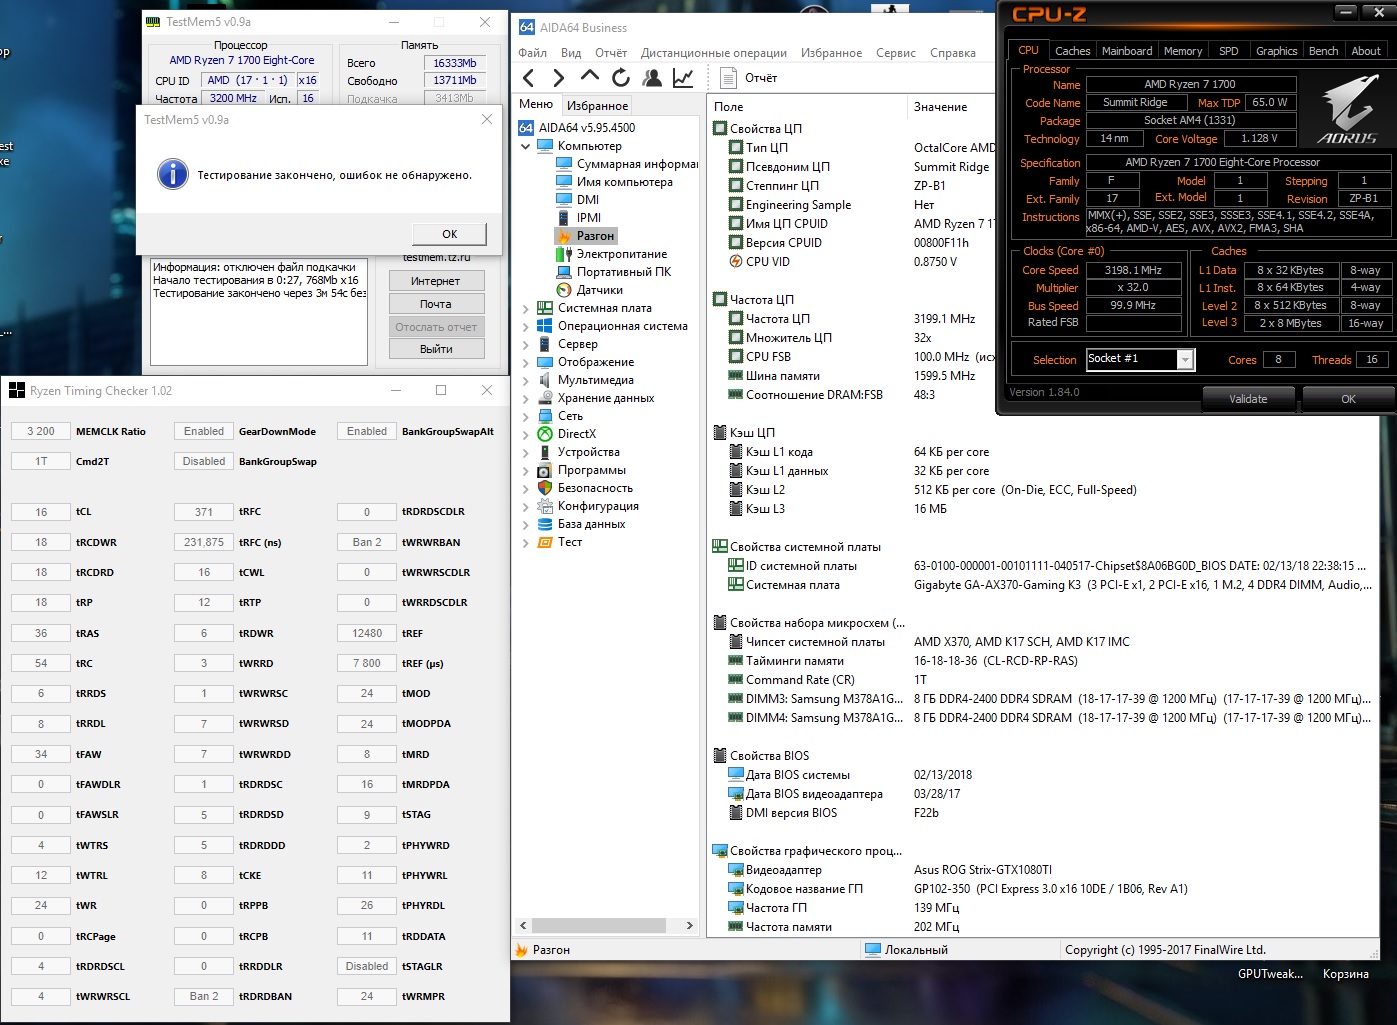Open the Вид menu in AIDA64
Screen dimensions: 1397x1025
point(571,53)
